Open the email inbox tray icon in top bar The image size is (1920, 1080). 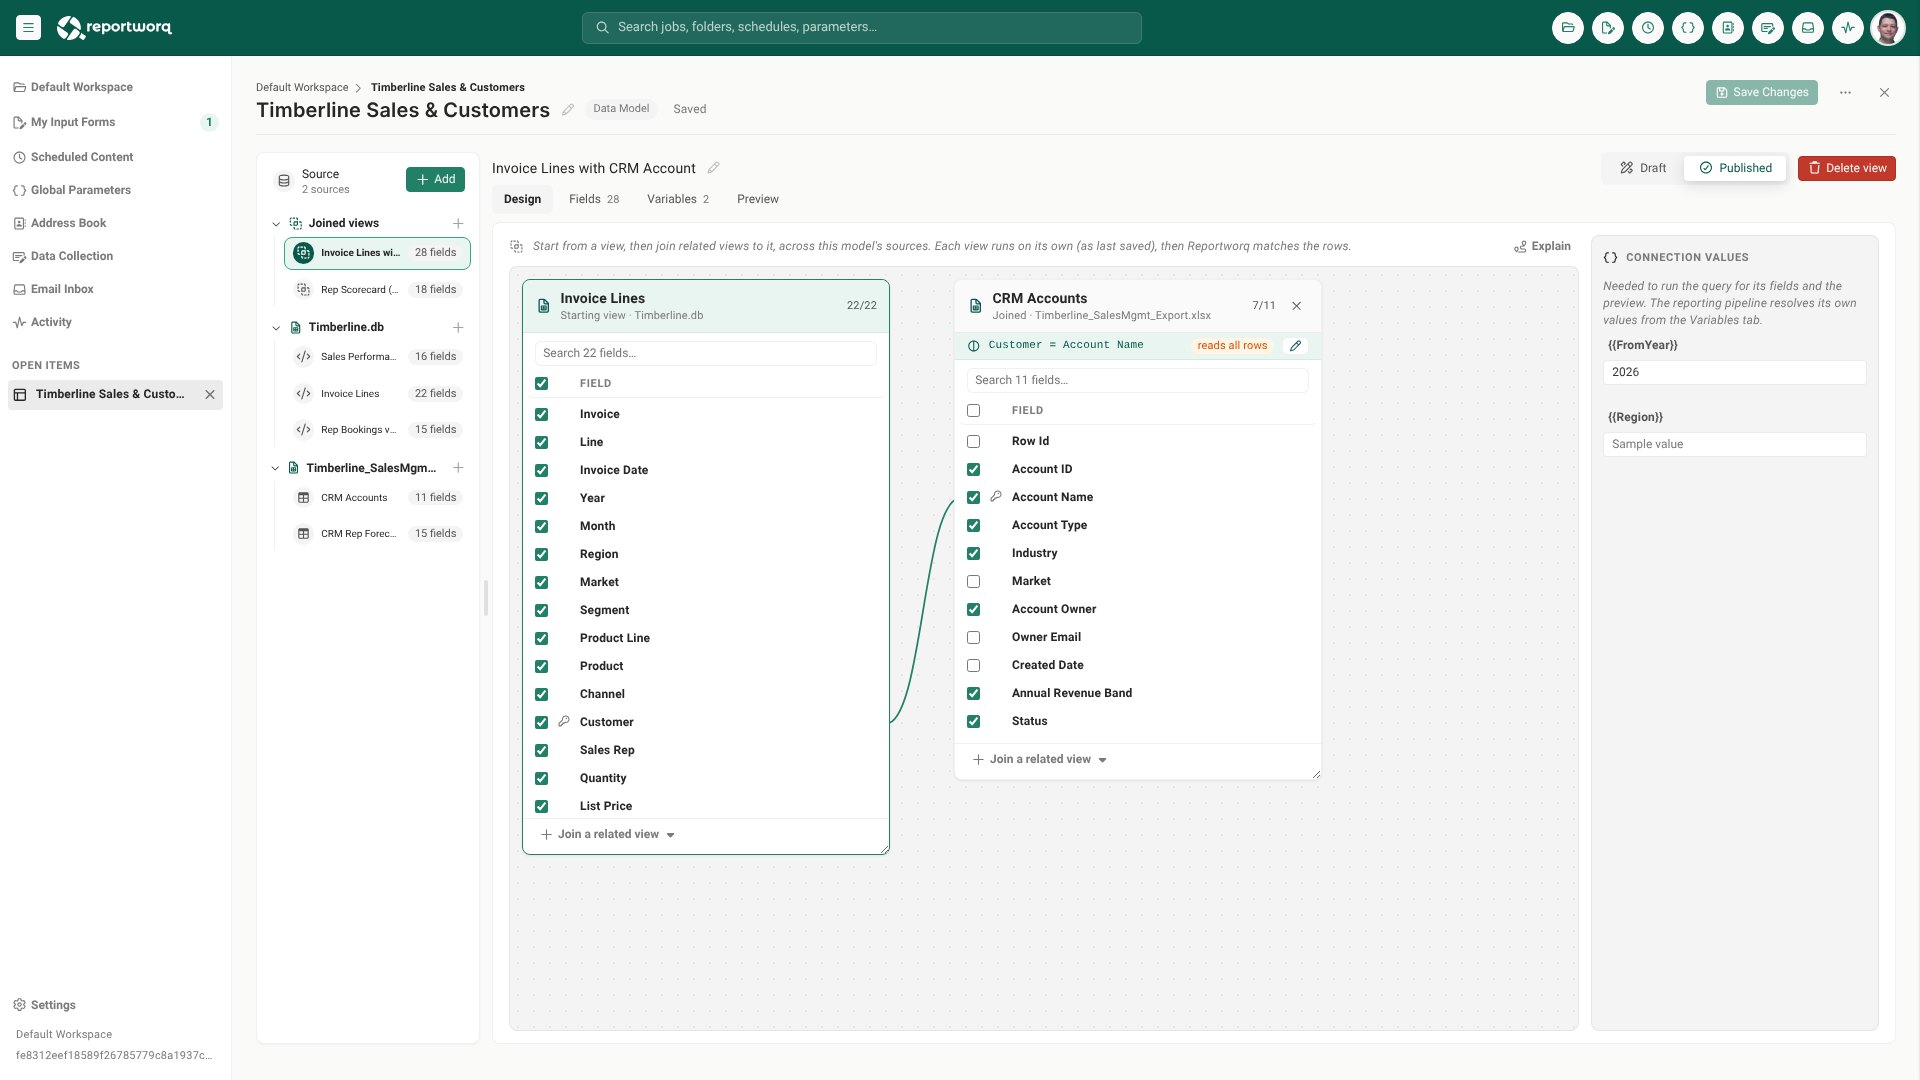[x=1808, y=28]
